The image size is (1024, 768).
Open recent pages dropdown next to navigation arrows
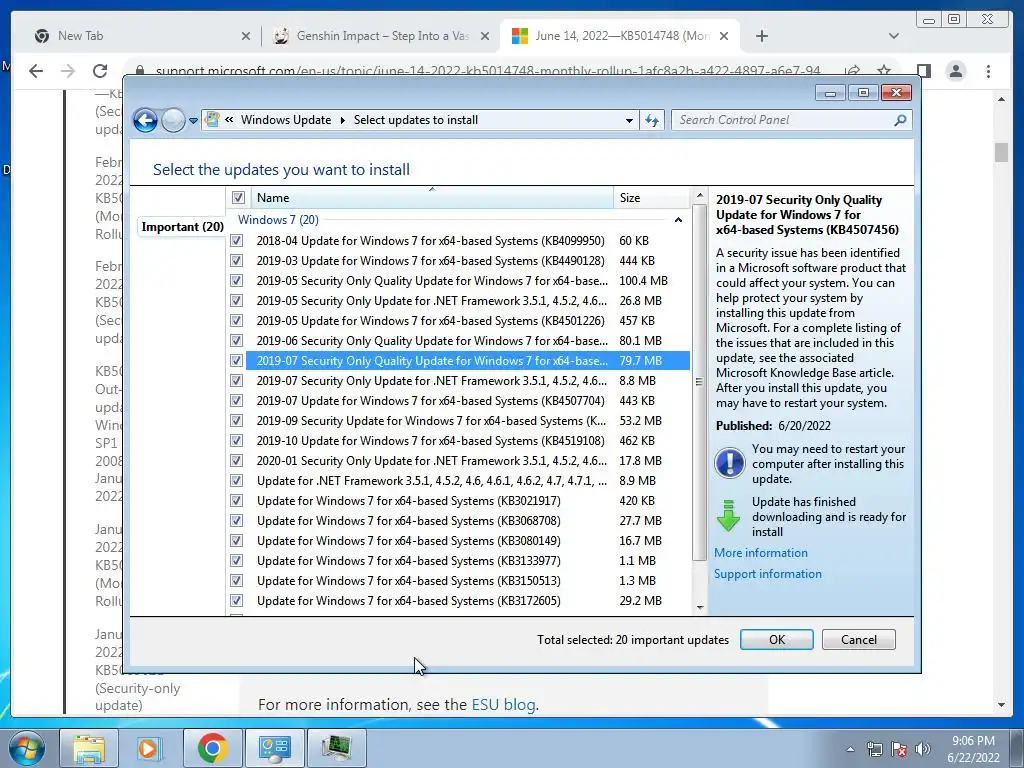click(x=193, y=121)
